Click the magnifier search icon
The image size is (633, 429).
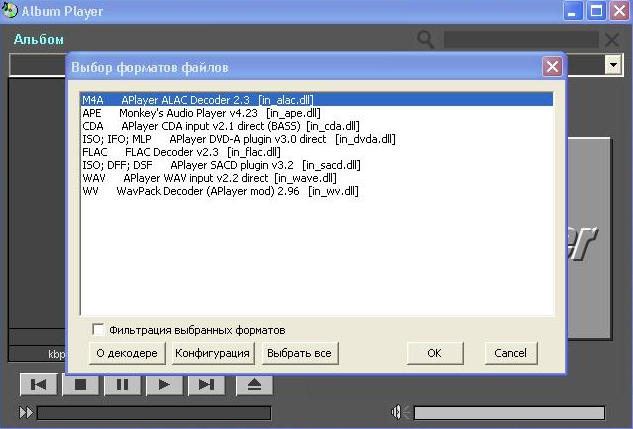click(425, 40)
